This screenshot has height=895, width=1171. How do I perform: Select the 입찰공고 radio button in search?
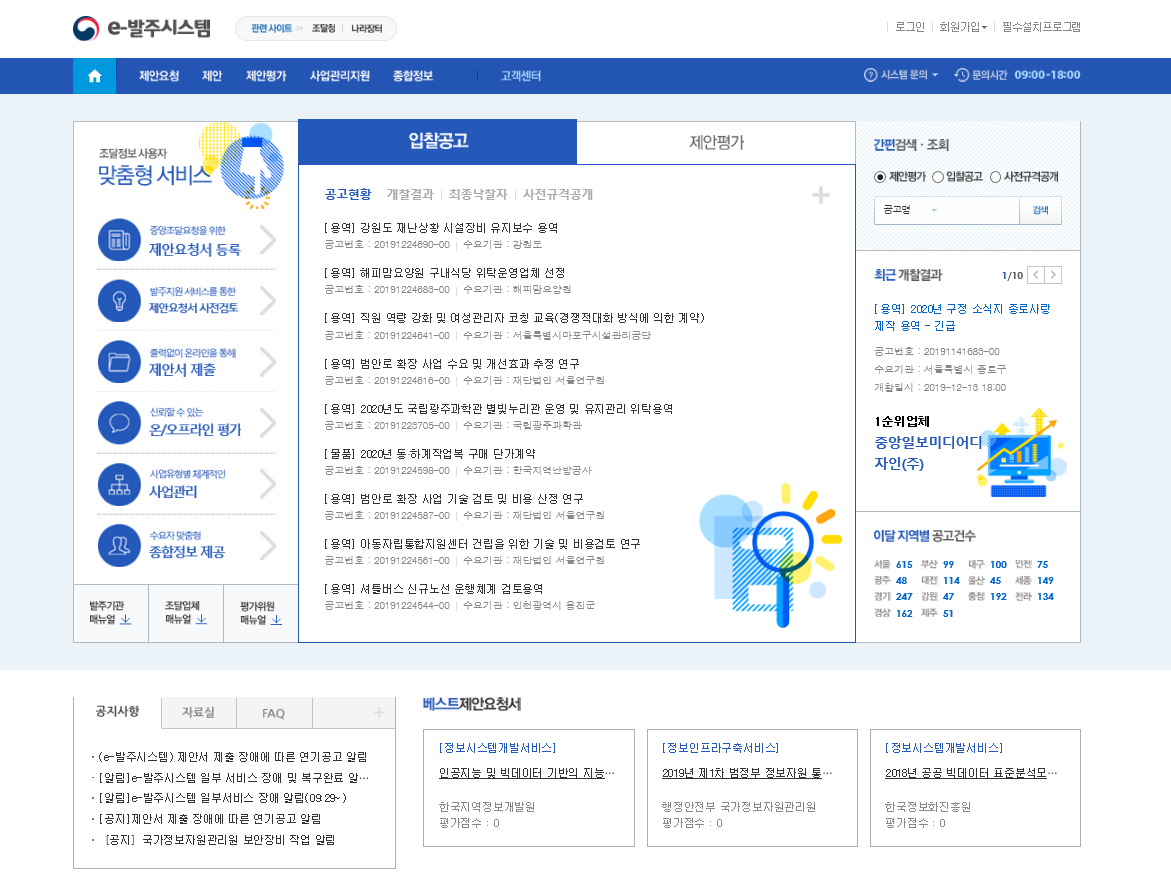pos(938,177)
